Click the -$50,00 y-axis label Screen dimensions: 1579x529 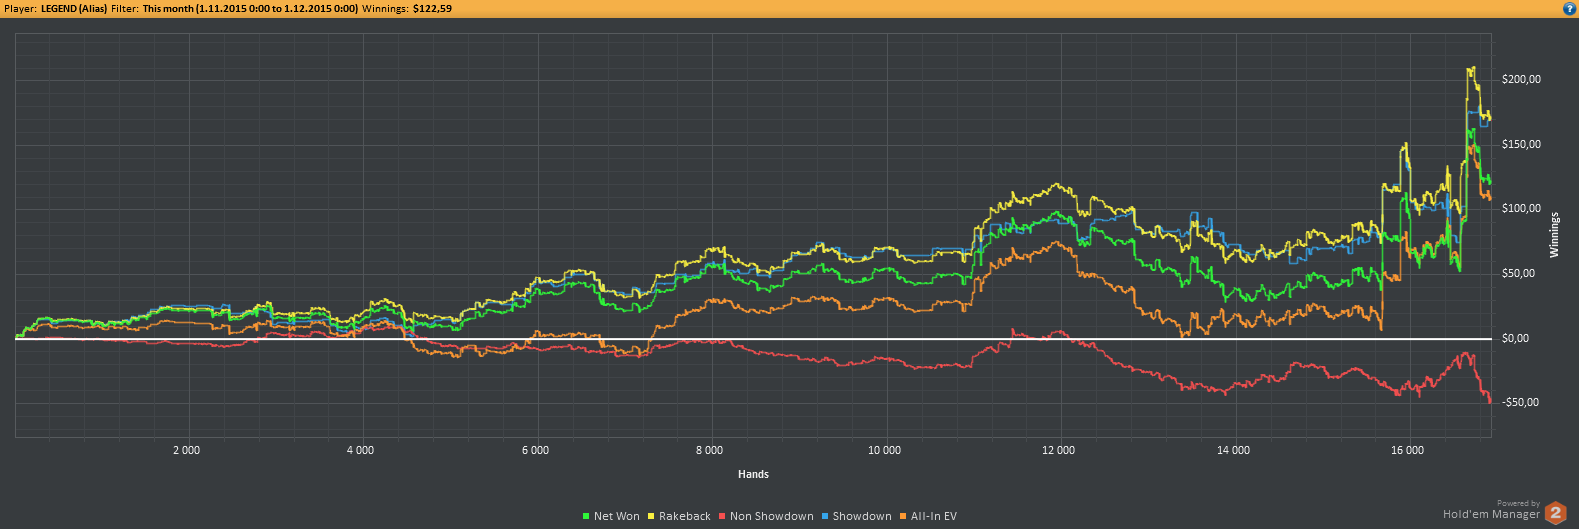pyautogui.click(x=1520, y=403)
